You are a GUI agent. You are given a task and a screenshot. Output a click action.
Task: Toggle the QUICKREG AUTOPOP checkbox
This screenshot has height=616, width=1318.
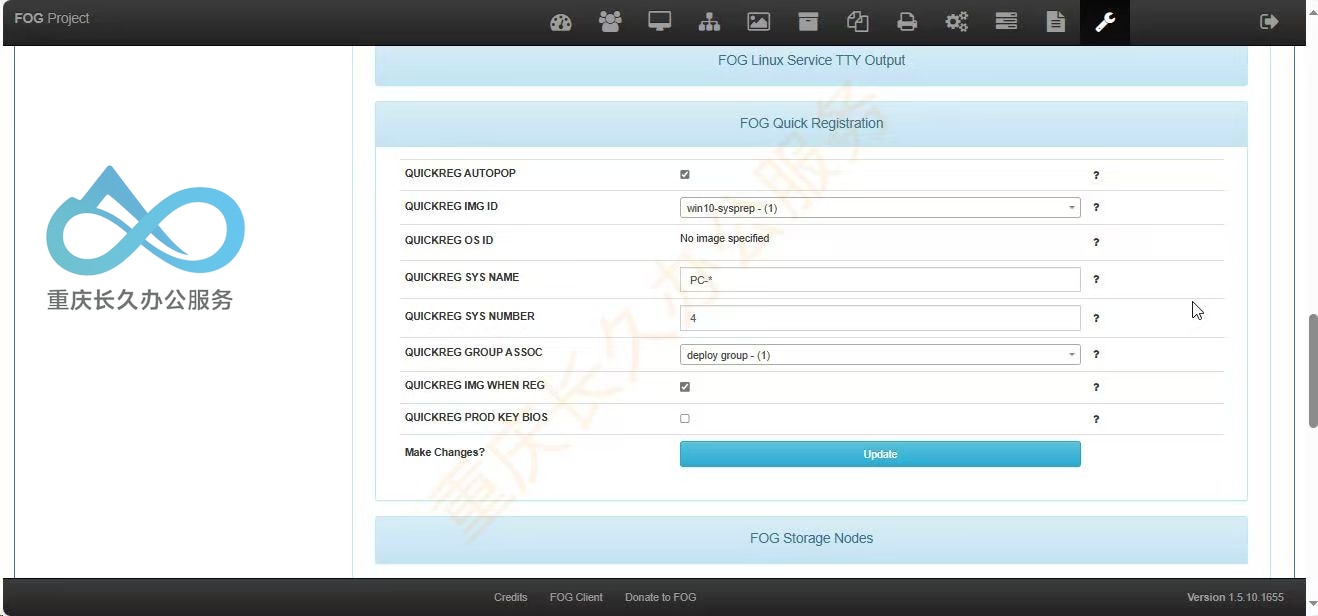tap(685, 174)
